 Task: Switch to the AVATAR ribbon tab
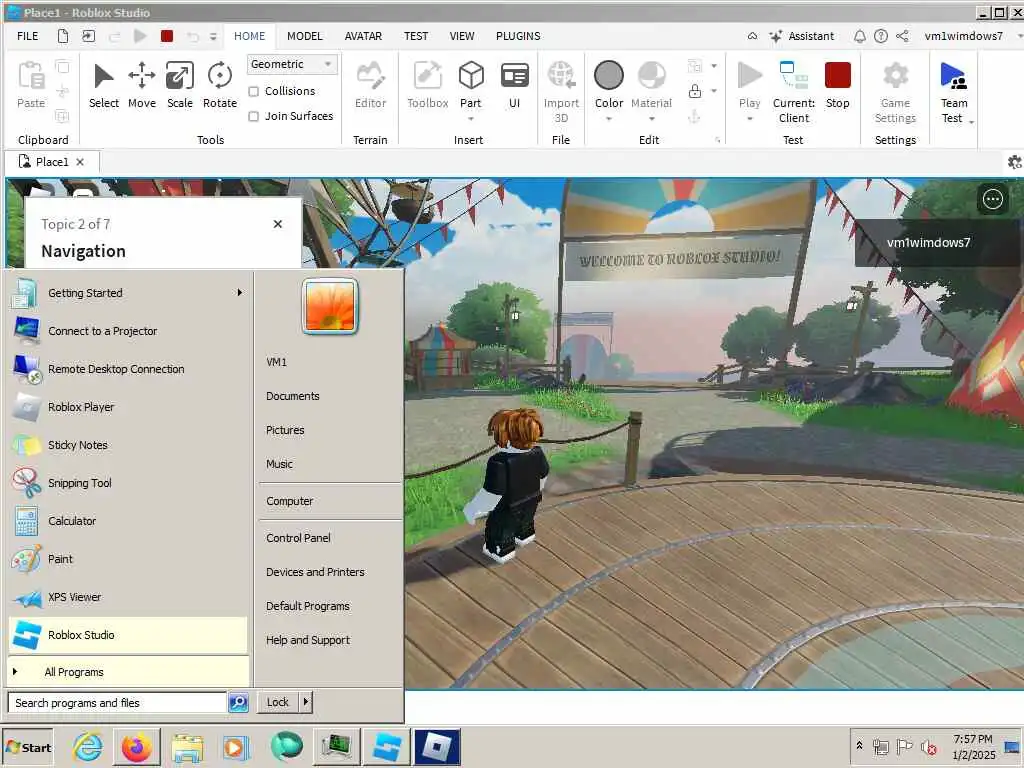pos(363,36)
